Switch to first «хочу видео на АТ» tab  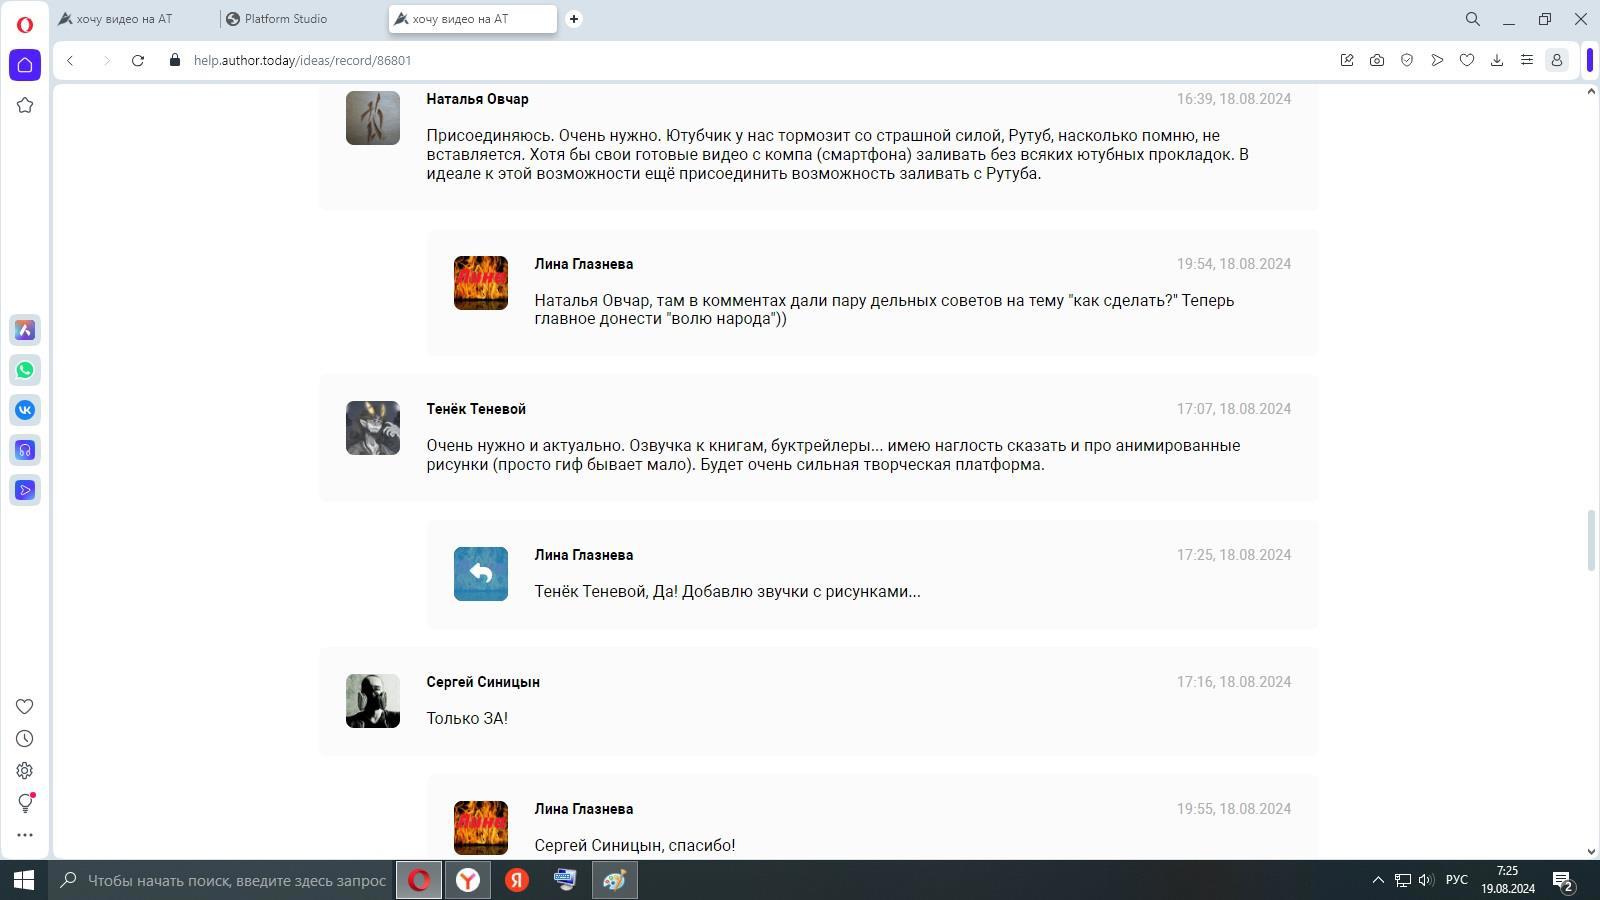pos(124,19)
